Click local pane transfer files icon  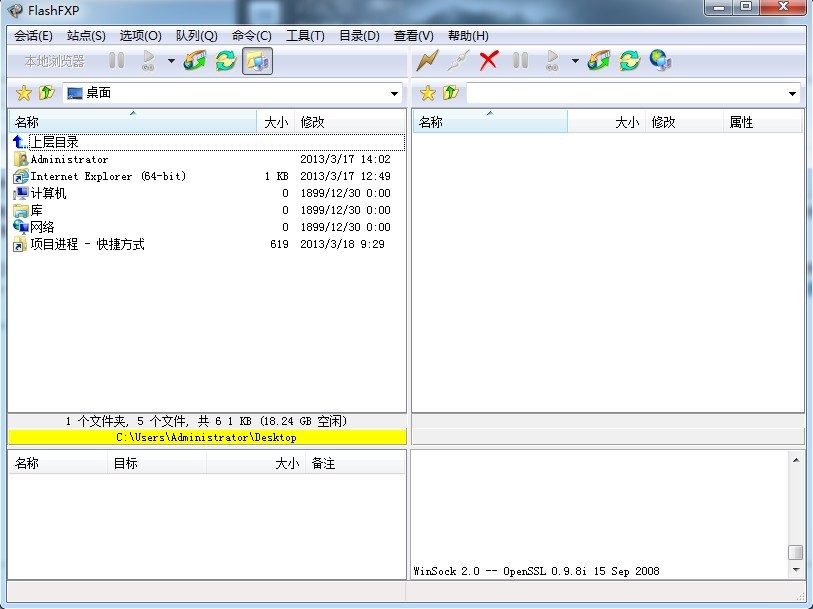point(195,61)
